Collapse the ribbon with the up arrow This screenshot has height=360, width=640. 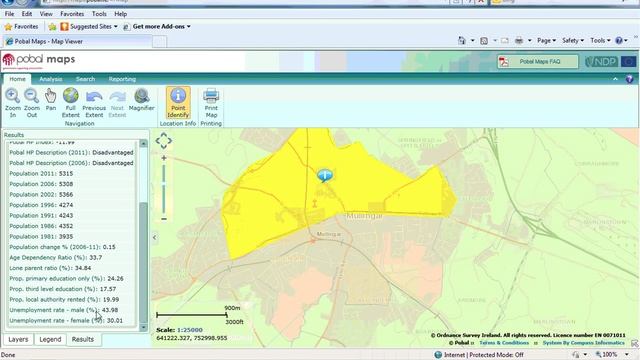coord(615,79)
